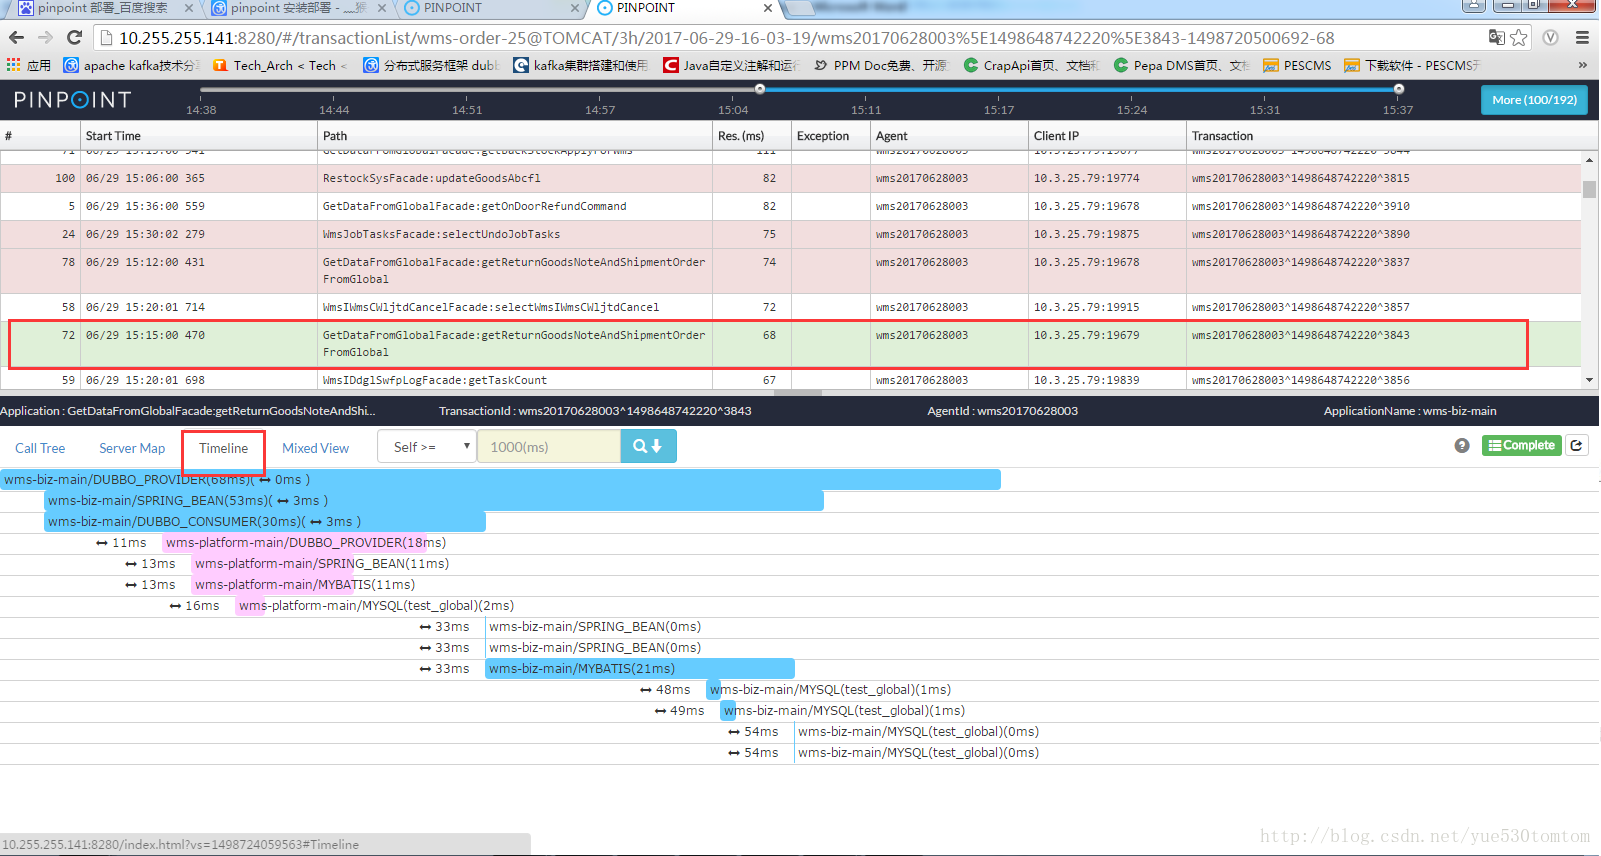
Task: Click the right handle of the time slider
Action: pos(1399,89)
